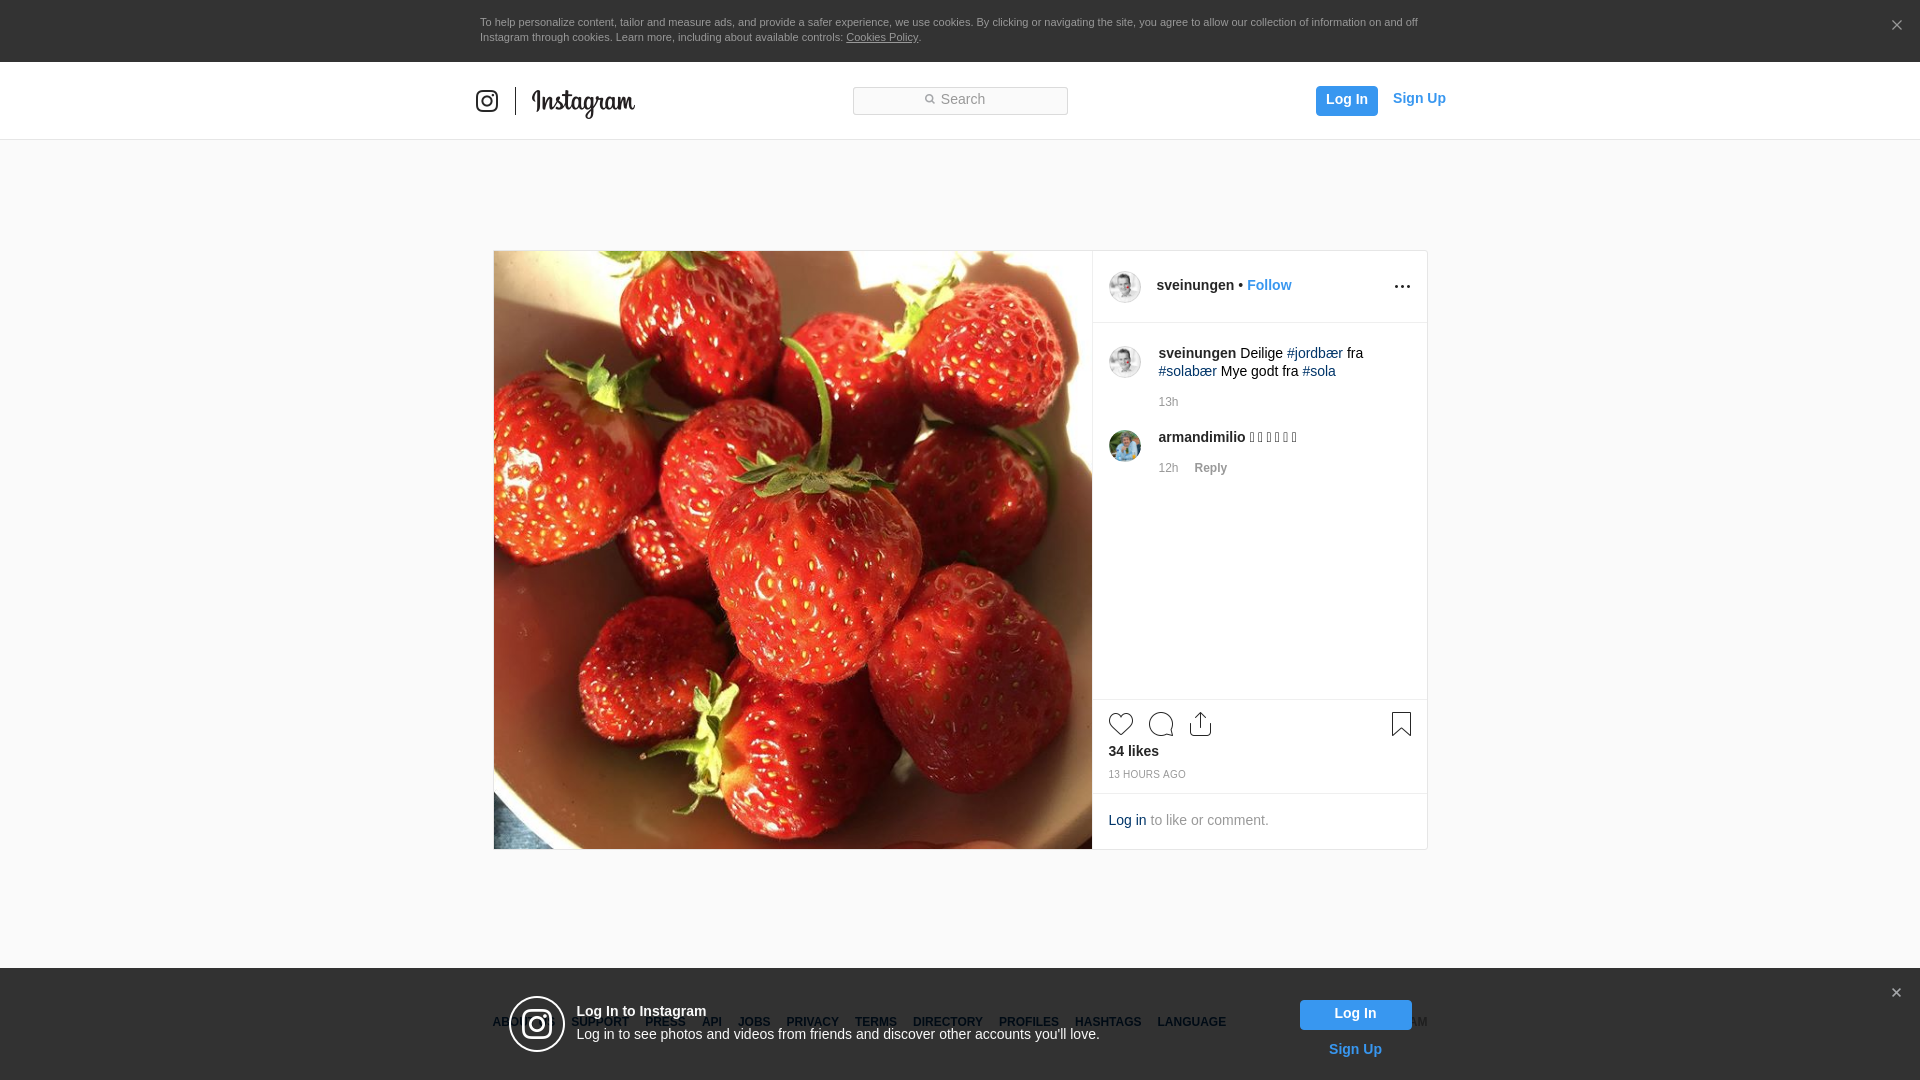Viewport: 1920px width, 1080px height.
Task: Close the bottom login prompt banner
Action: pos(1896,993)
